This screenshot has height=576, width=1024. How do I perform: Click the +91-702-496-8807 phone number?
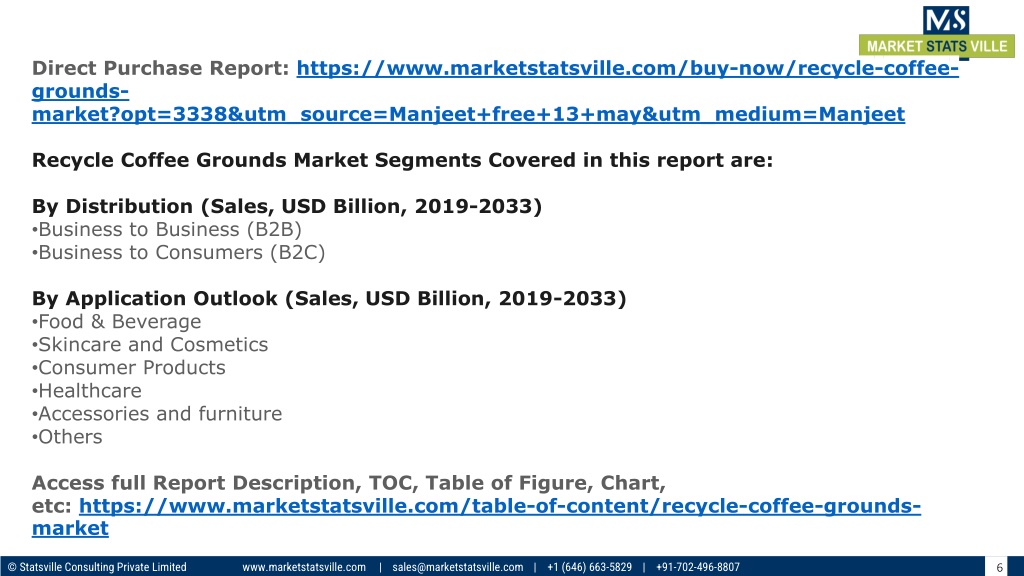pos(697,567)
